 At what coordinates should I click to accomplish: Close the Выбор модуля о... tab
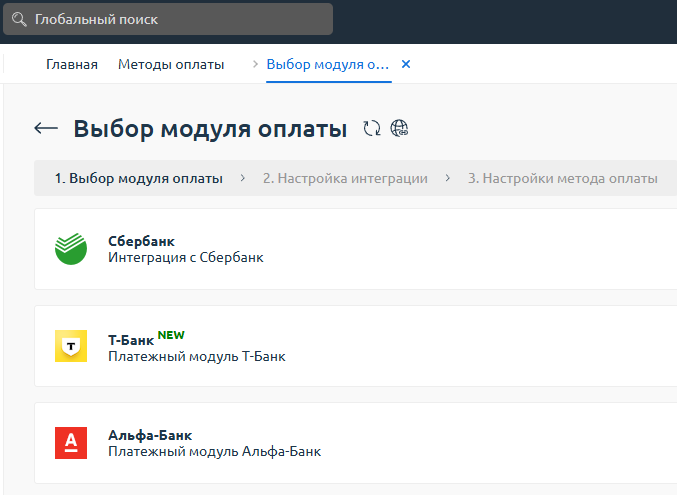click(x=406, y=64)
